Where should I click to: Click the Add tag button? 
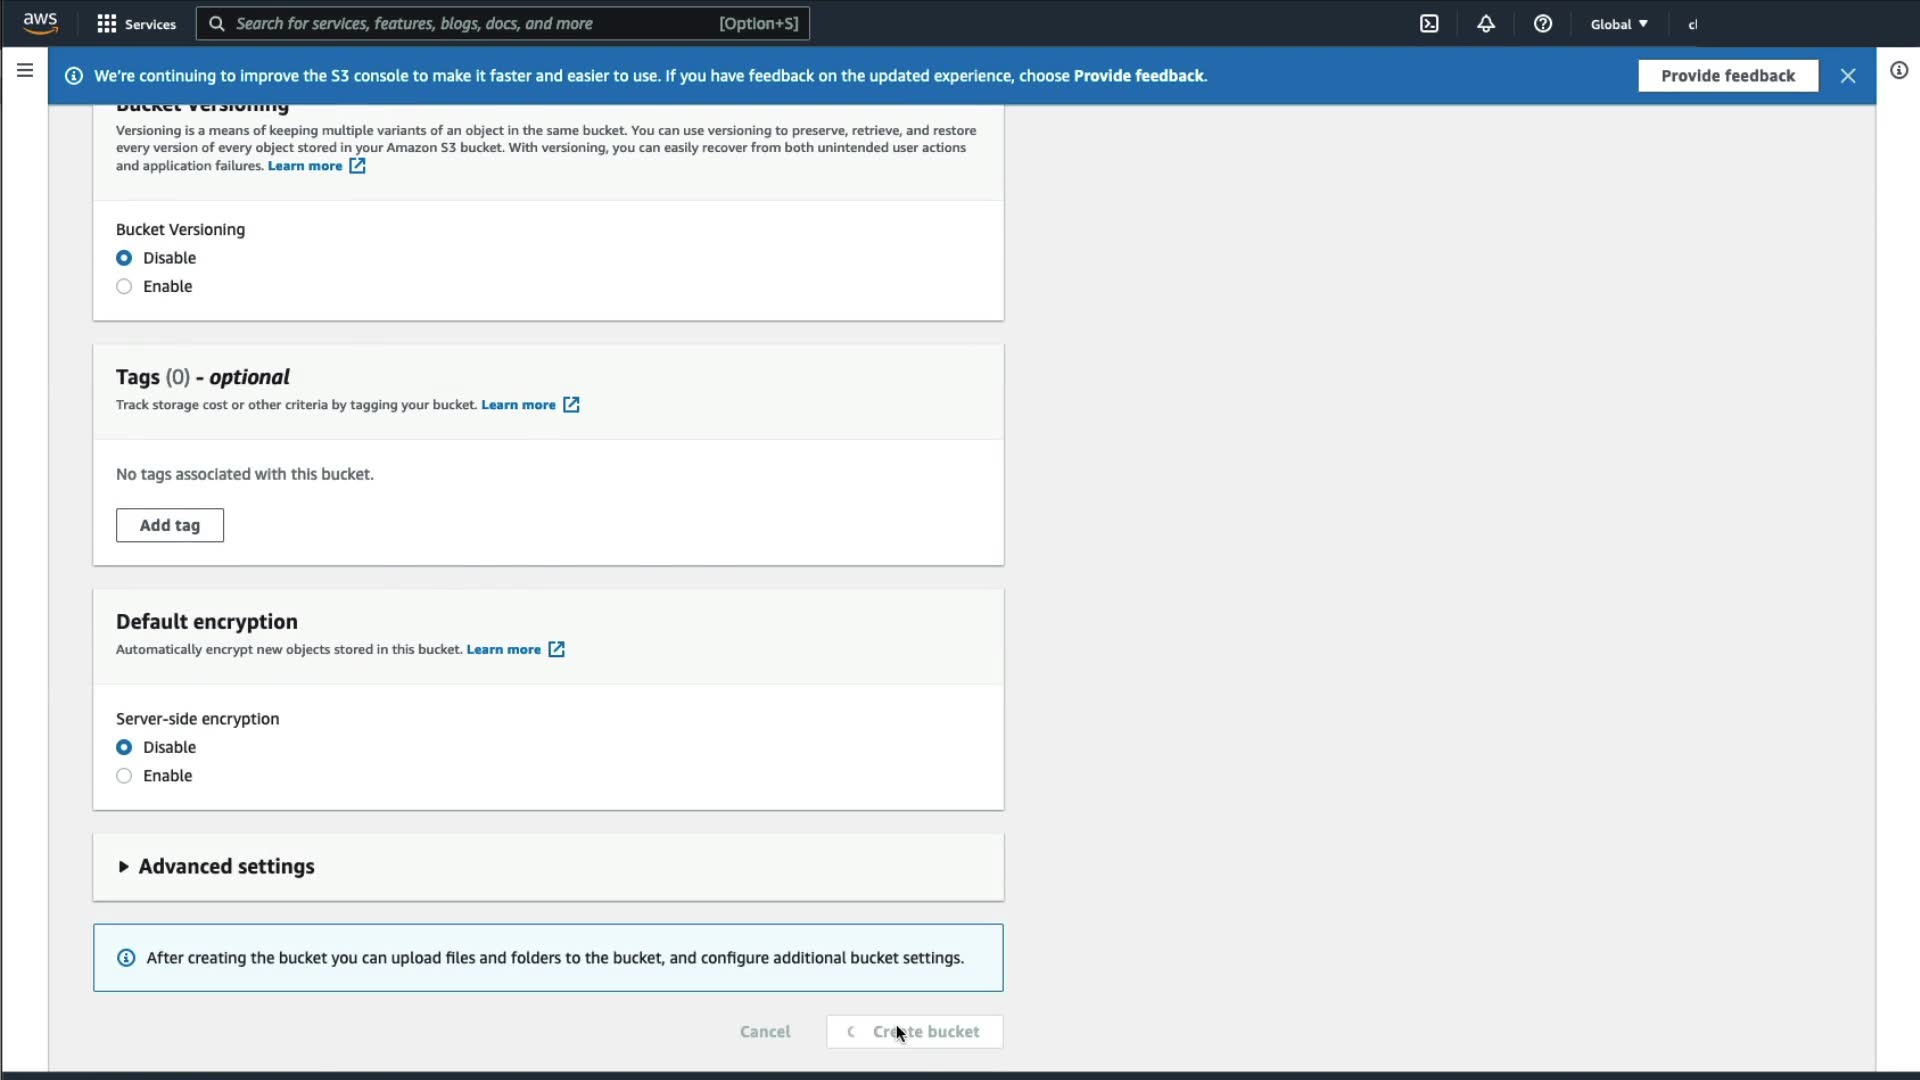(x=170, y=526)
